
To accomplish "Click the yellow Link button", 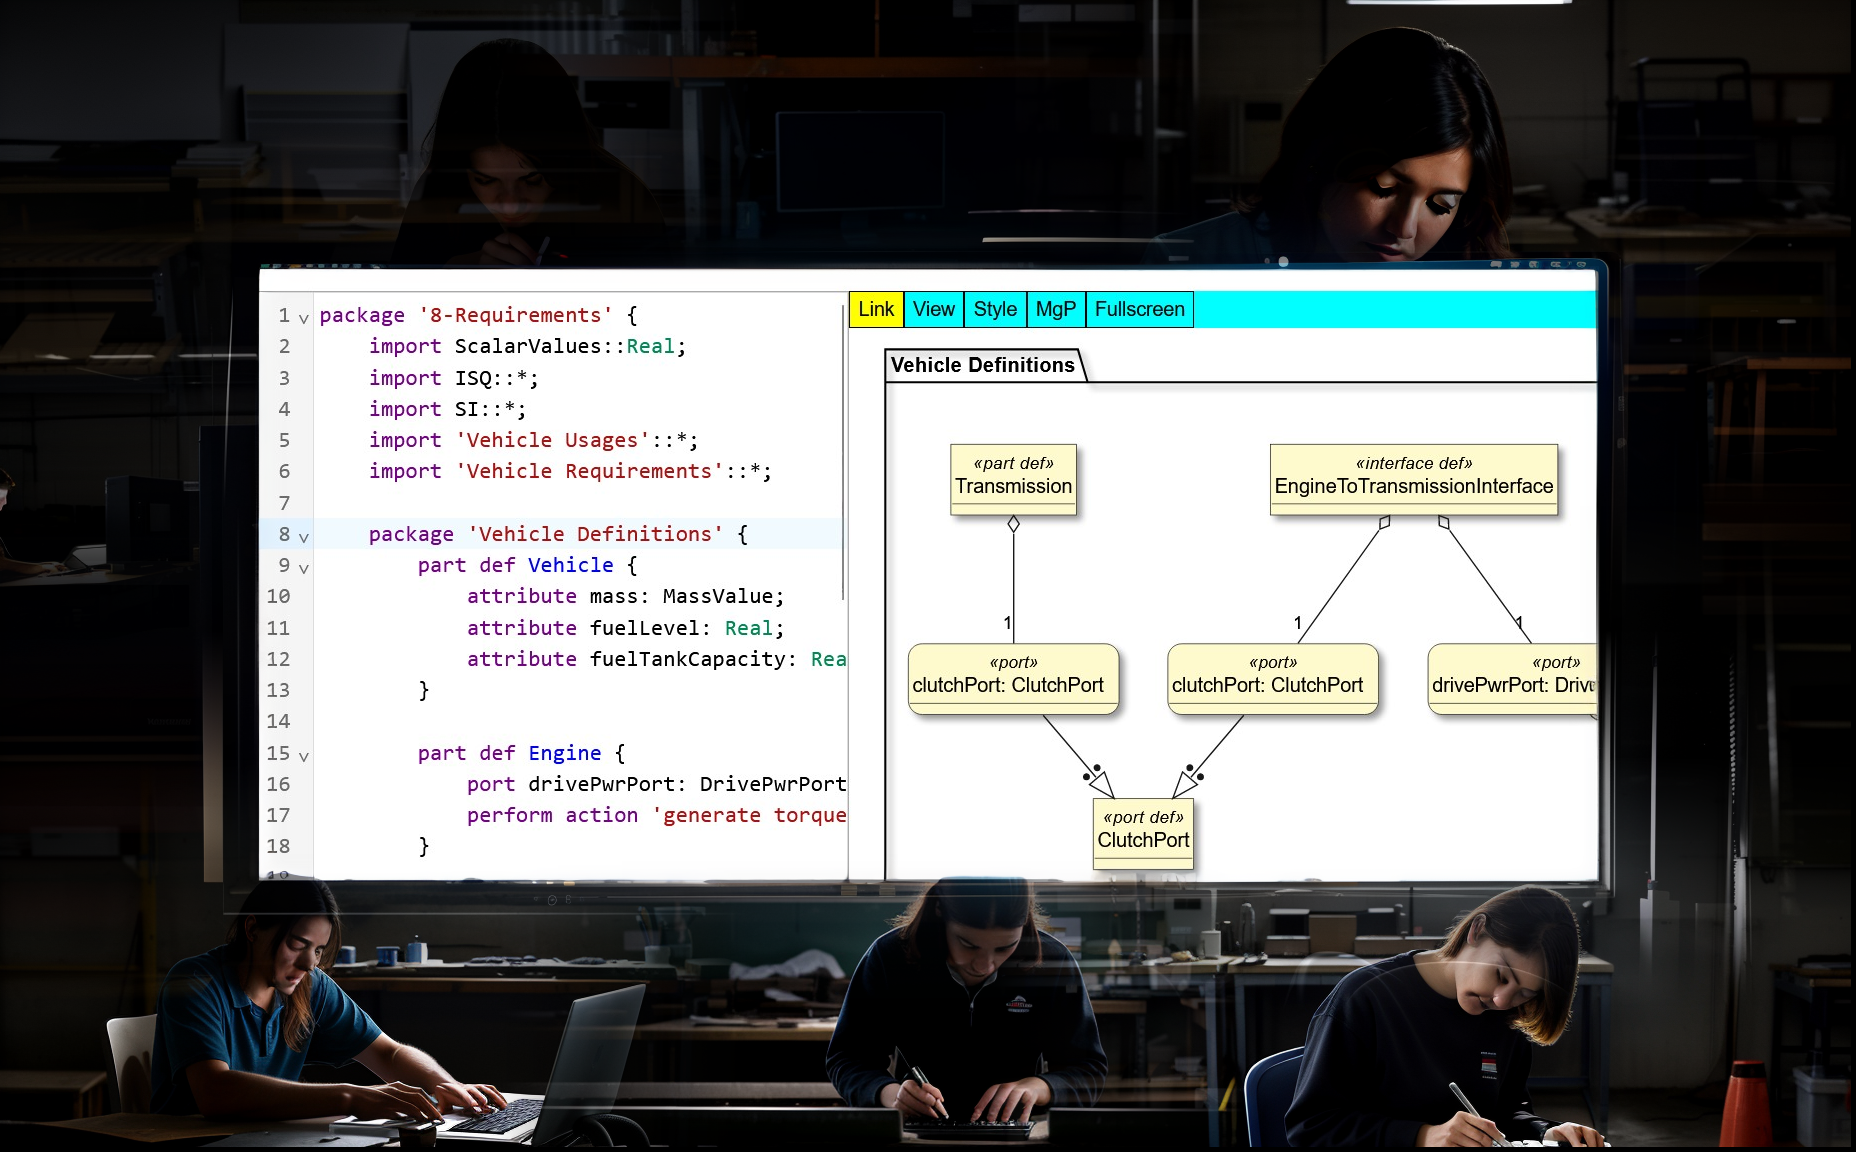I will click(x=876, y=309).
